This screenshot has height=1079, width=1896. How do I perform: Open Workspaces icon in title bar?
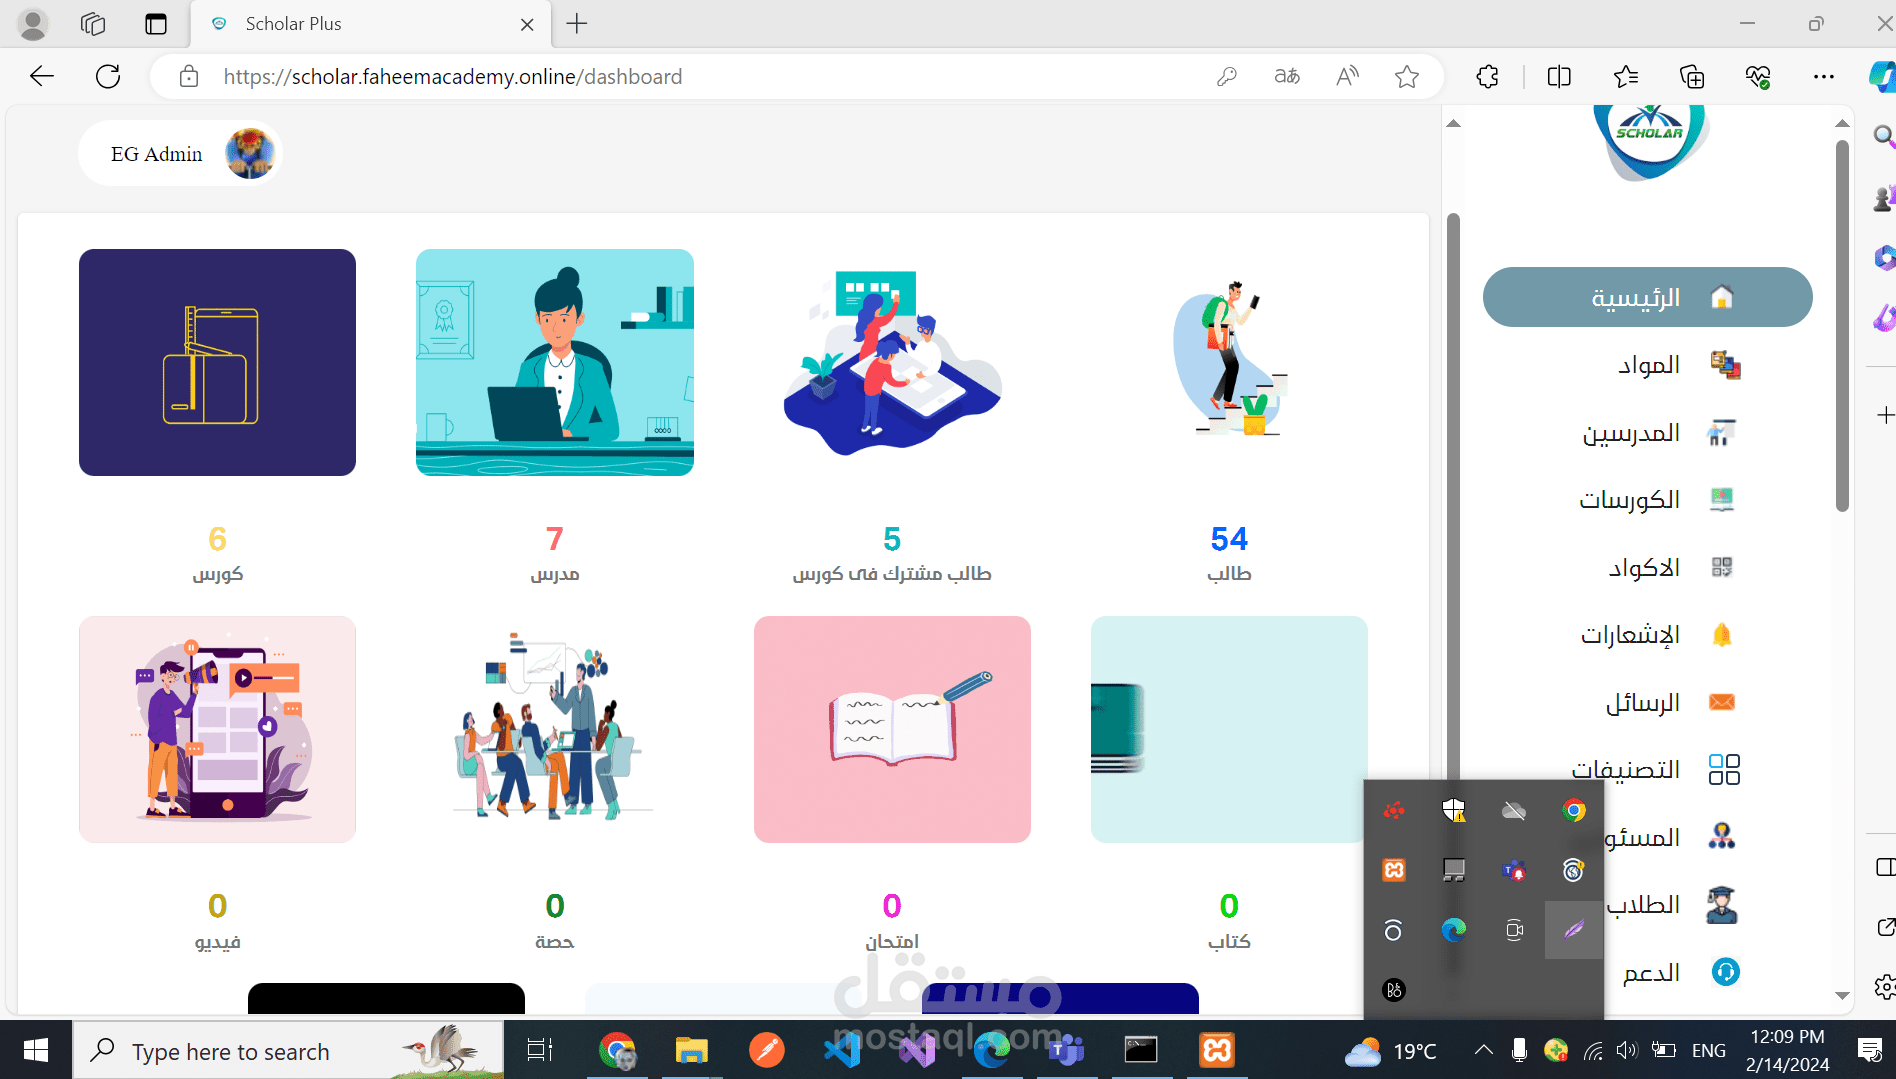point(93,23)
